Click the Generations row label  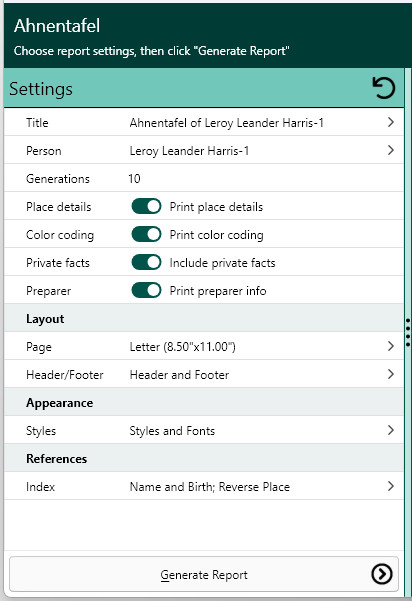58,179
